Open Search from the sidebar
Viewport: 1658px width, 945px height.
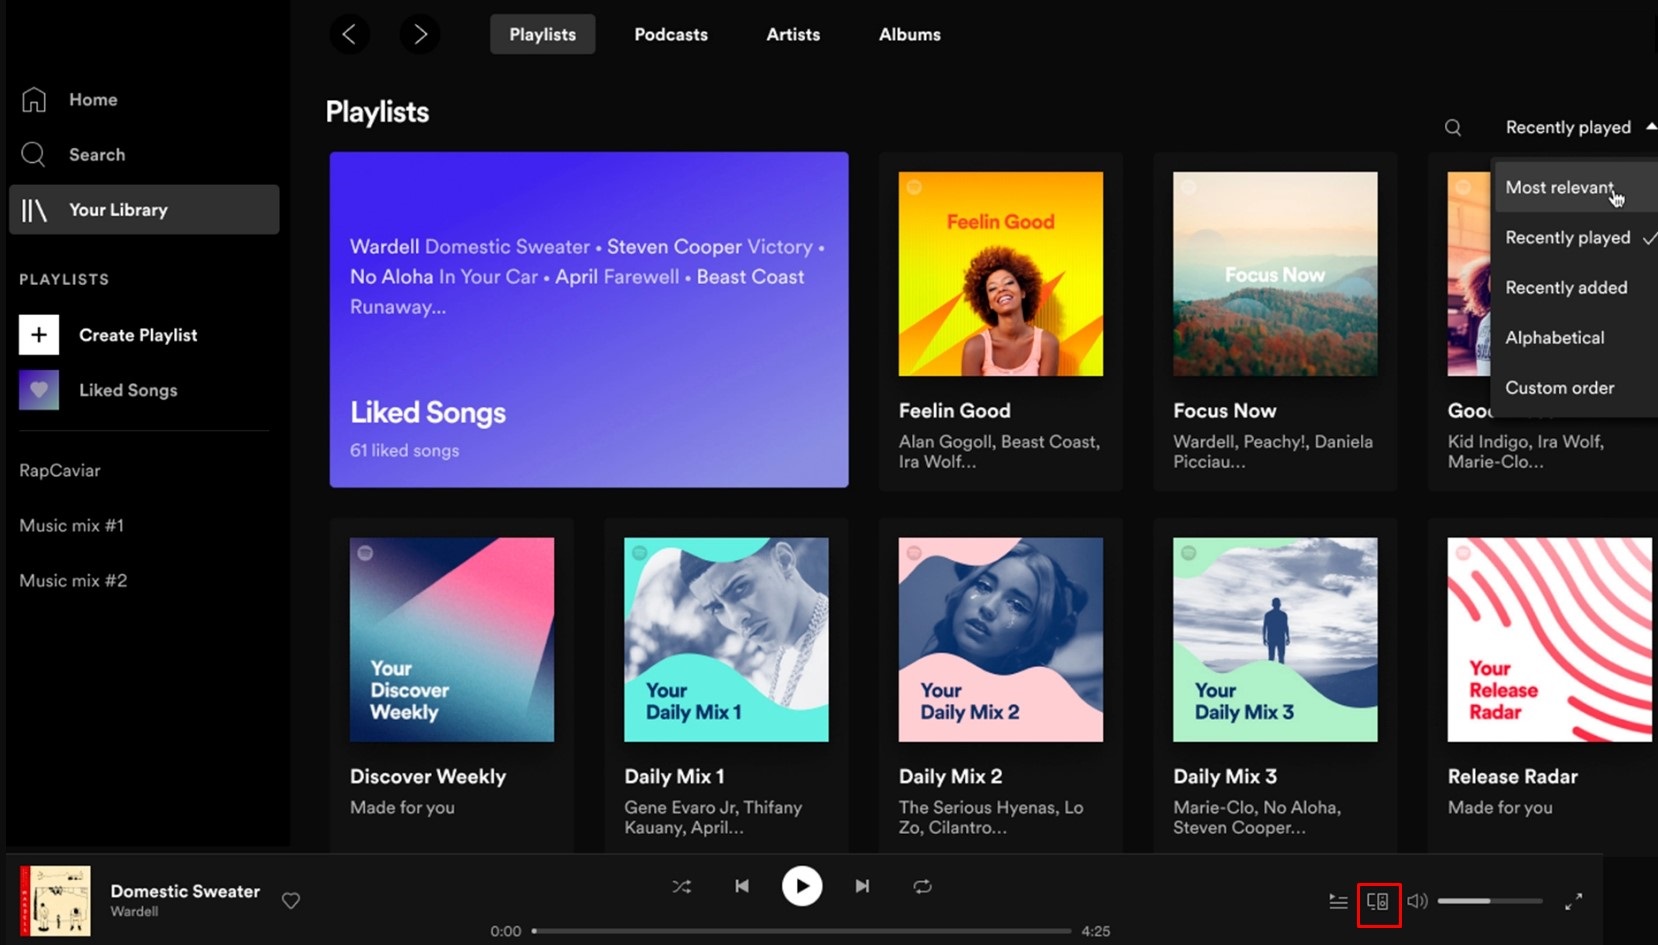tap(97, 154)
